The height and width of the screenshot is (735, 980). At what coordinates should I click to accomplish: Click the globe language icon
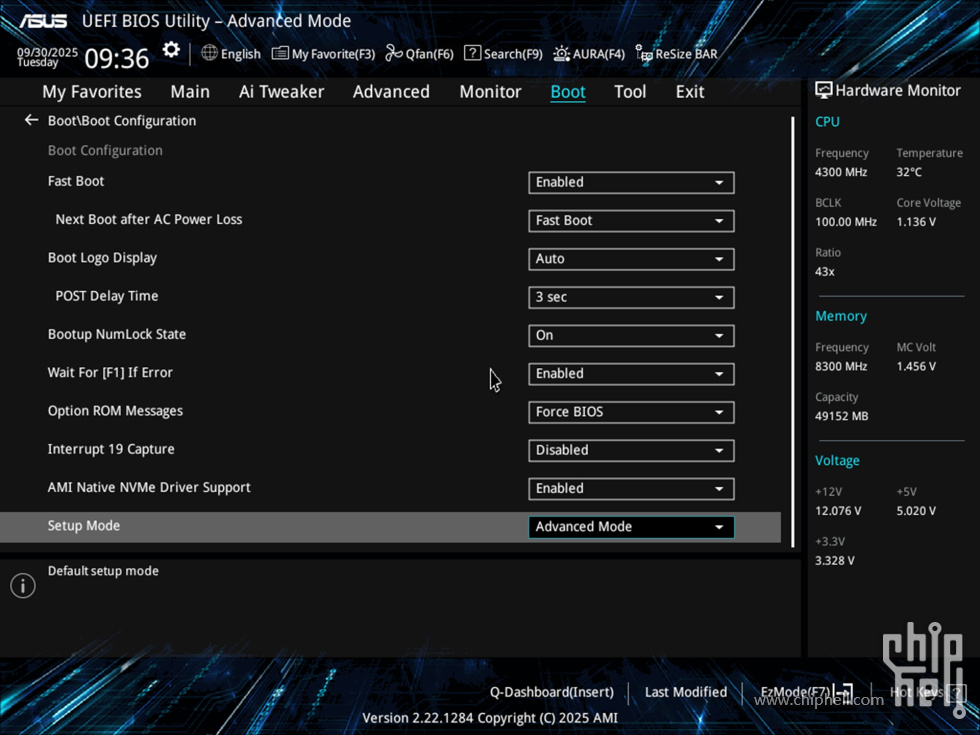tap(209, 53)
